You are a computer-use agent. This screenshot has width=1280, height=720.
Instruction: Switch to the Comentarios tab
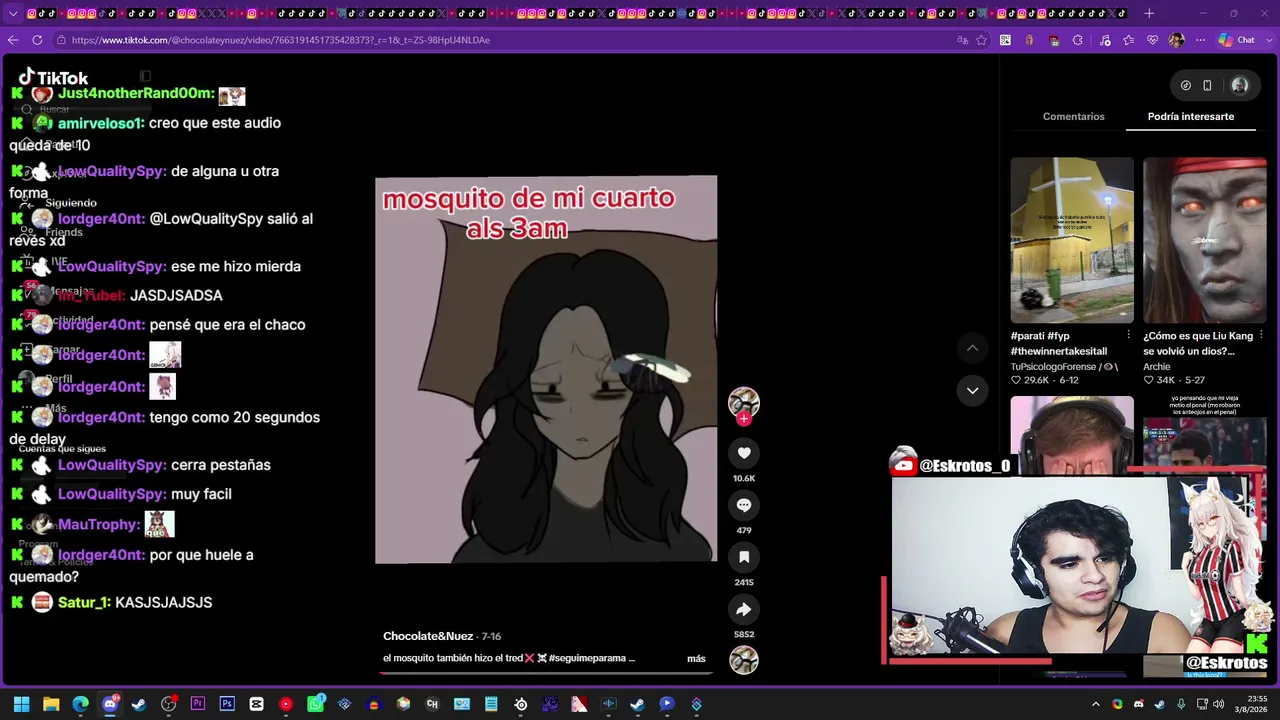tap(1073, 116)
